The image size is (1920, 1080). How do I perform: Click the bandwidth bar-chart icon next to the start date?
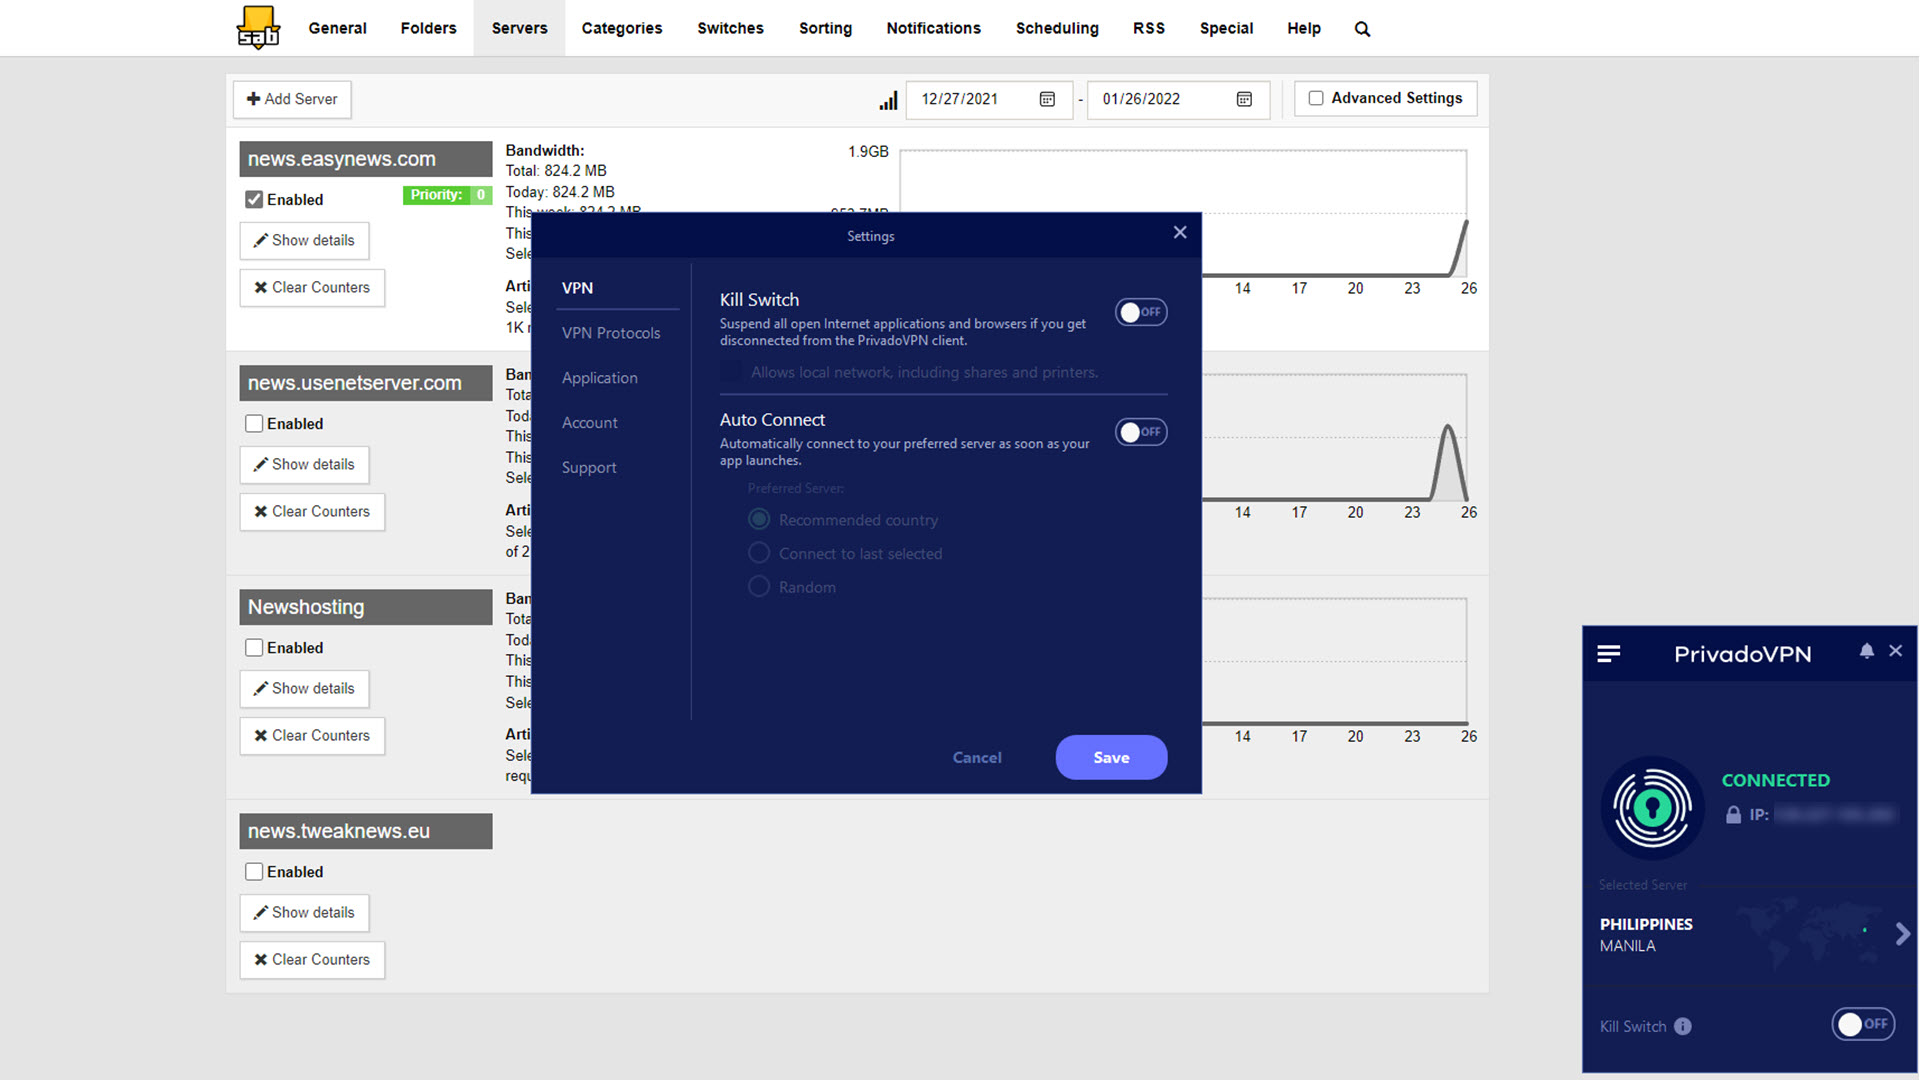click(x=888, y=100)
